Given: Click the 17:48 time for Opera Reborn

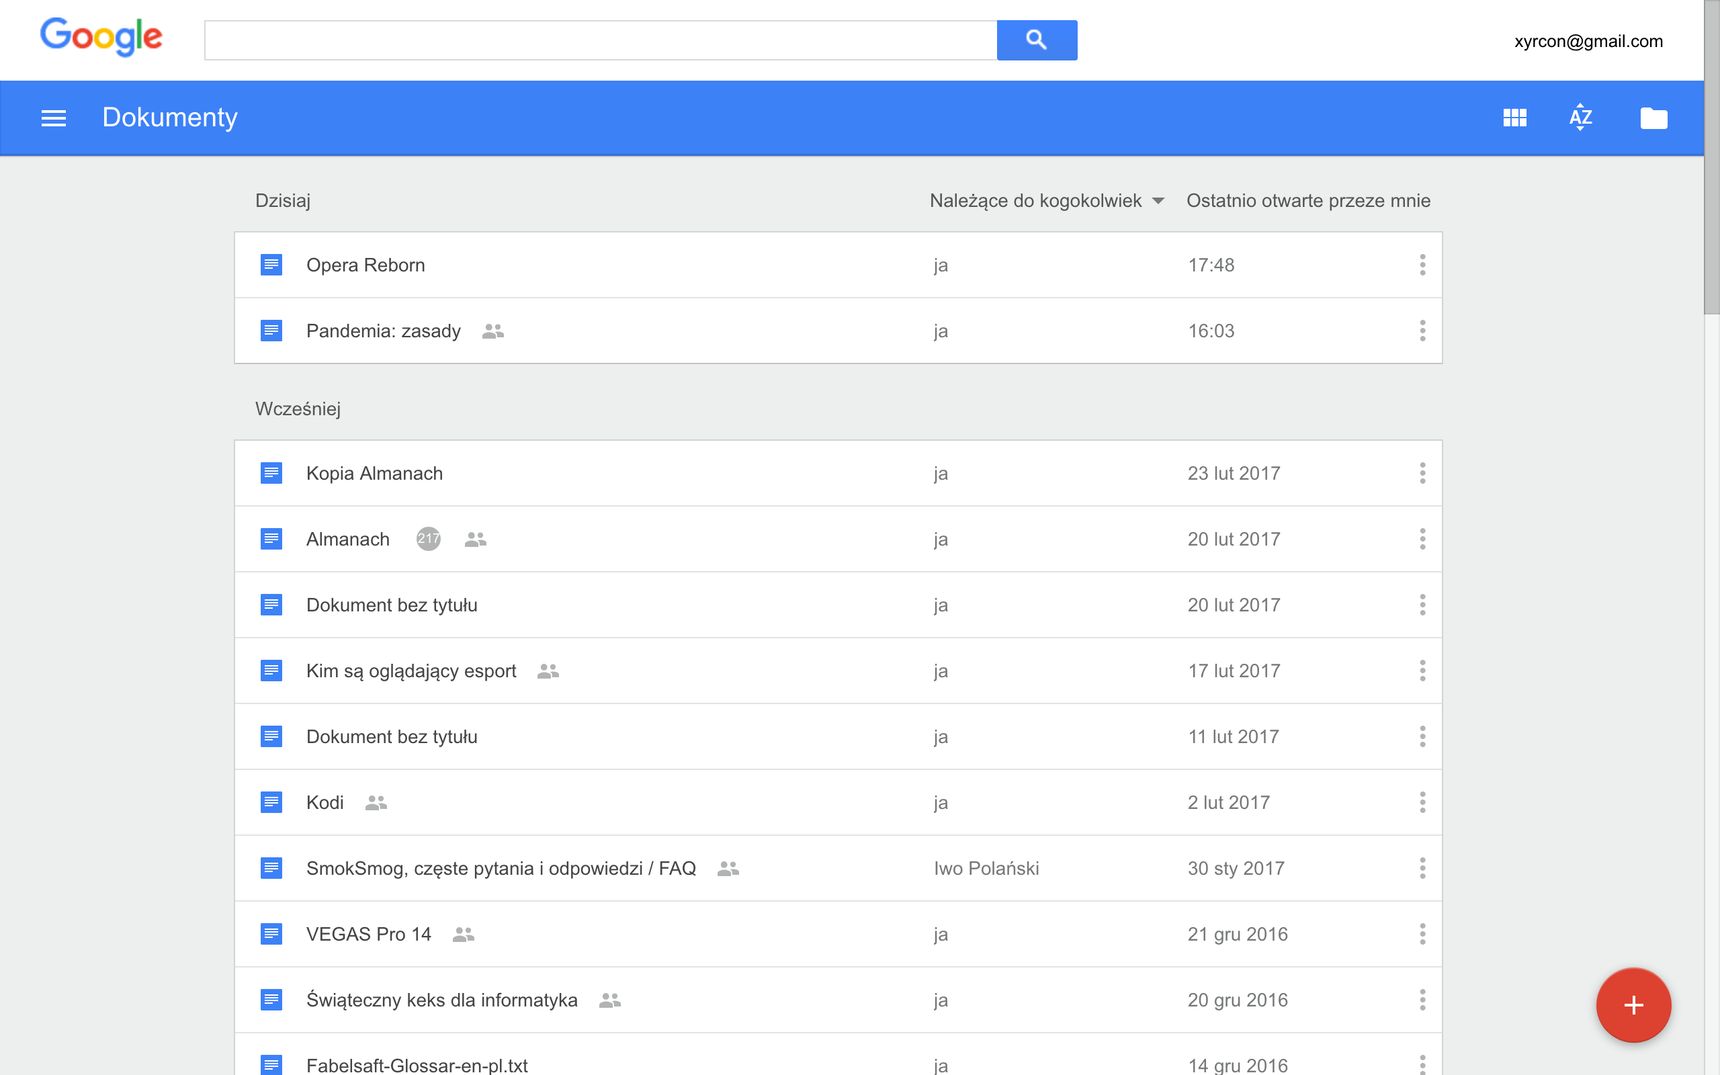Looking at the screenshot, I should click(1211, 265).
